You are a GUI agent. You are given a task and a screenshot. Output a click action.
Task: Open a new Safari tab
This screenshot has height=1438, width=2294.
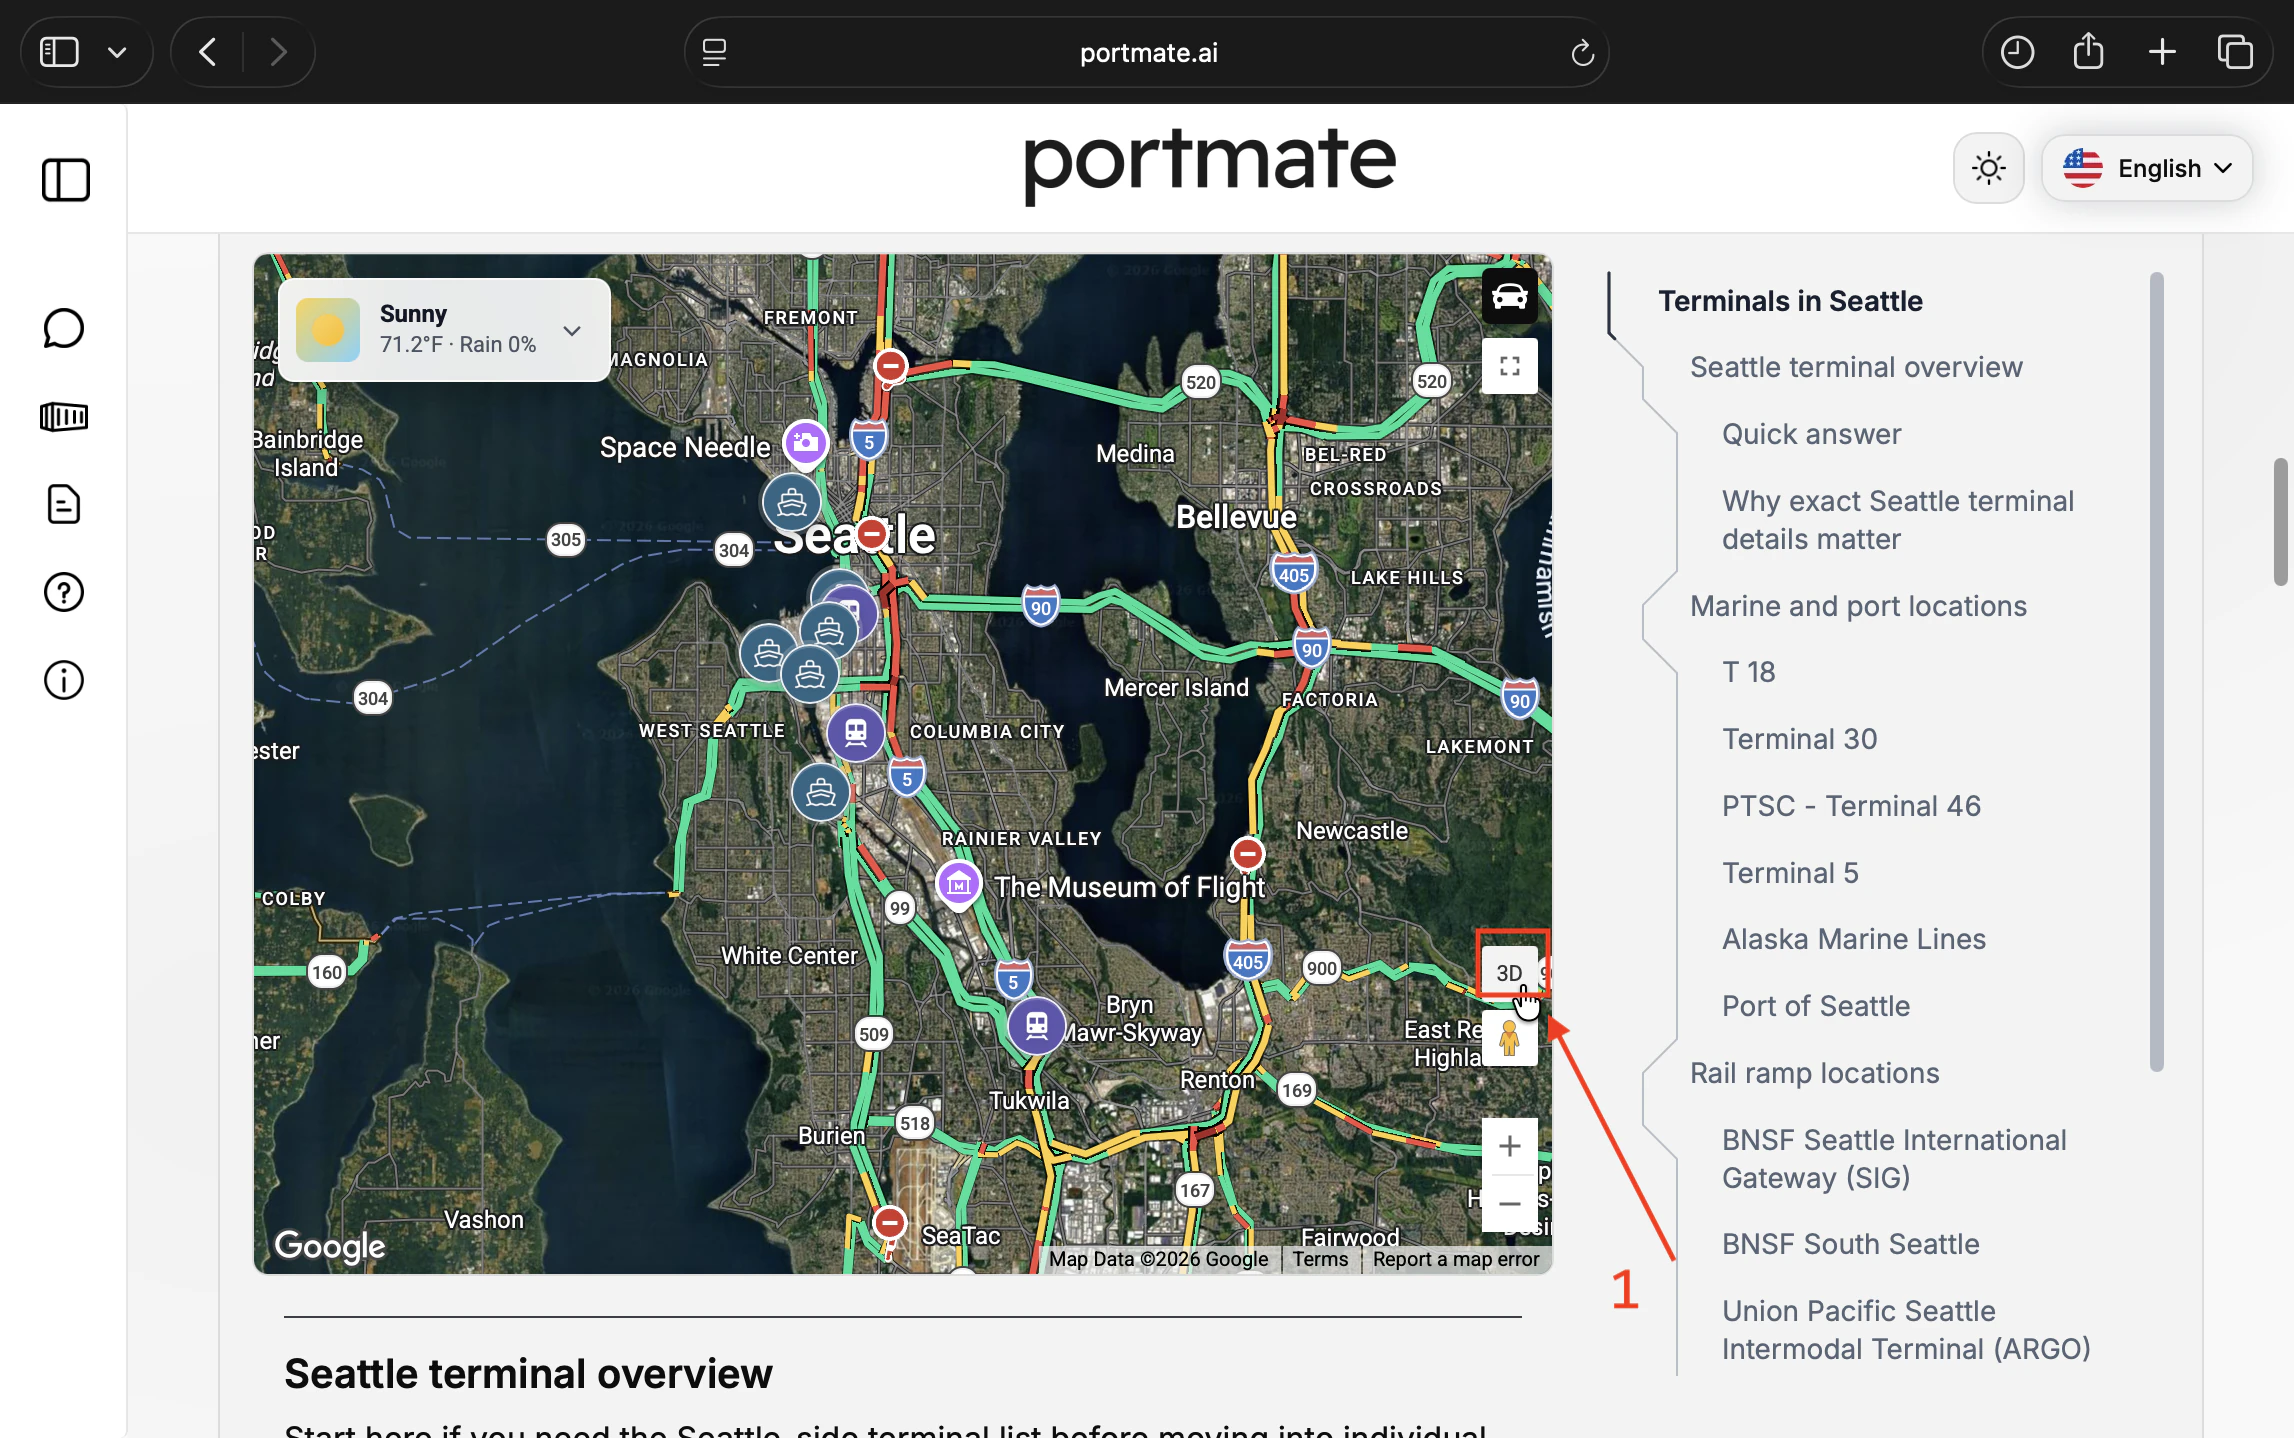[x=2161, y=51]
